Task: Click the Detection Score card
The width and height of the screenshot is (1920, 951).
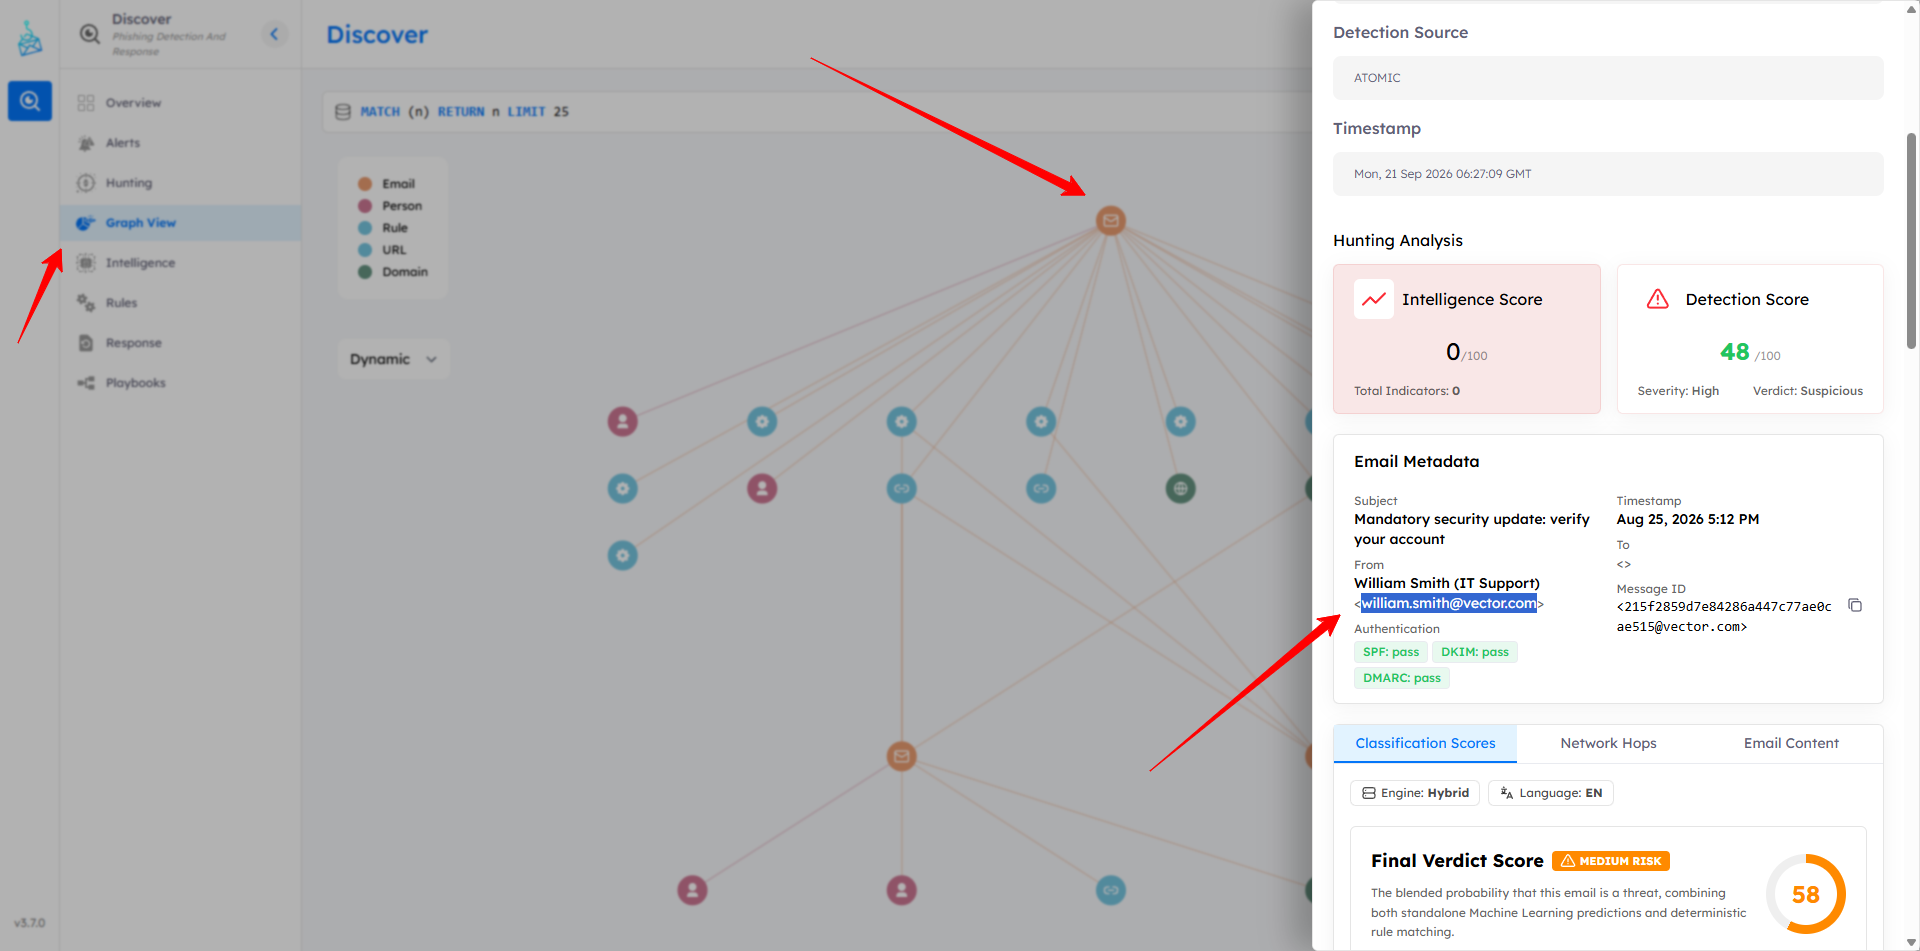Action: (x=1750, y=339)
